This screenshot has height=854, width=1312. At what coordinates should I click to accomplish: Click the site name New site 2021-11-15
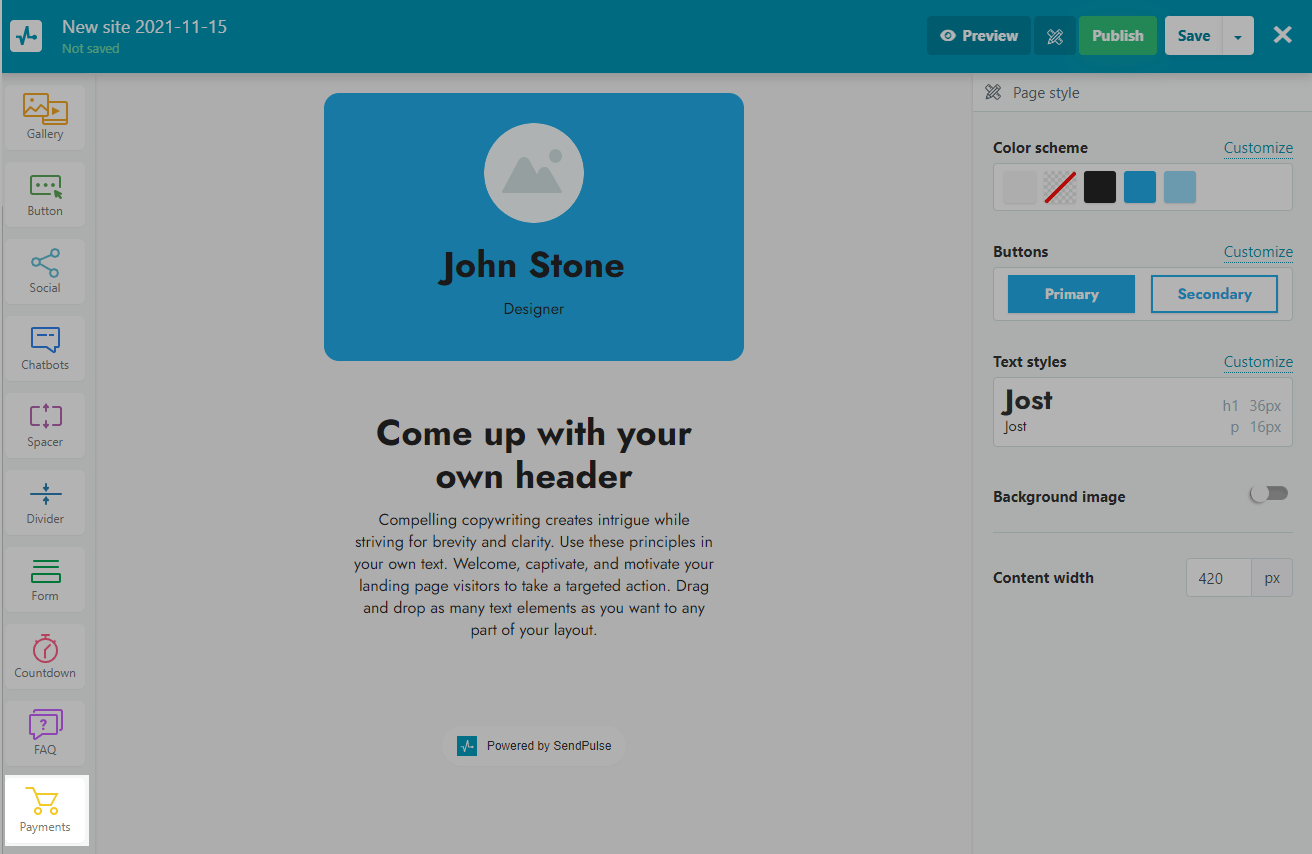144,27
